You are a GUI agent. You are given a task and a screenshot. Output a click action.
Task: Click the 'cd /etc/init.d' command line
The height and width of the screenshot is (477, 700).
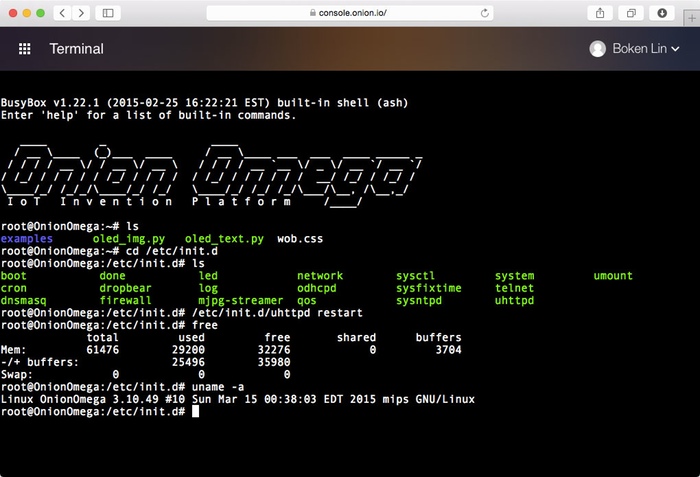point(109,251)
